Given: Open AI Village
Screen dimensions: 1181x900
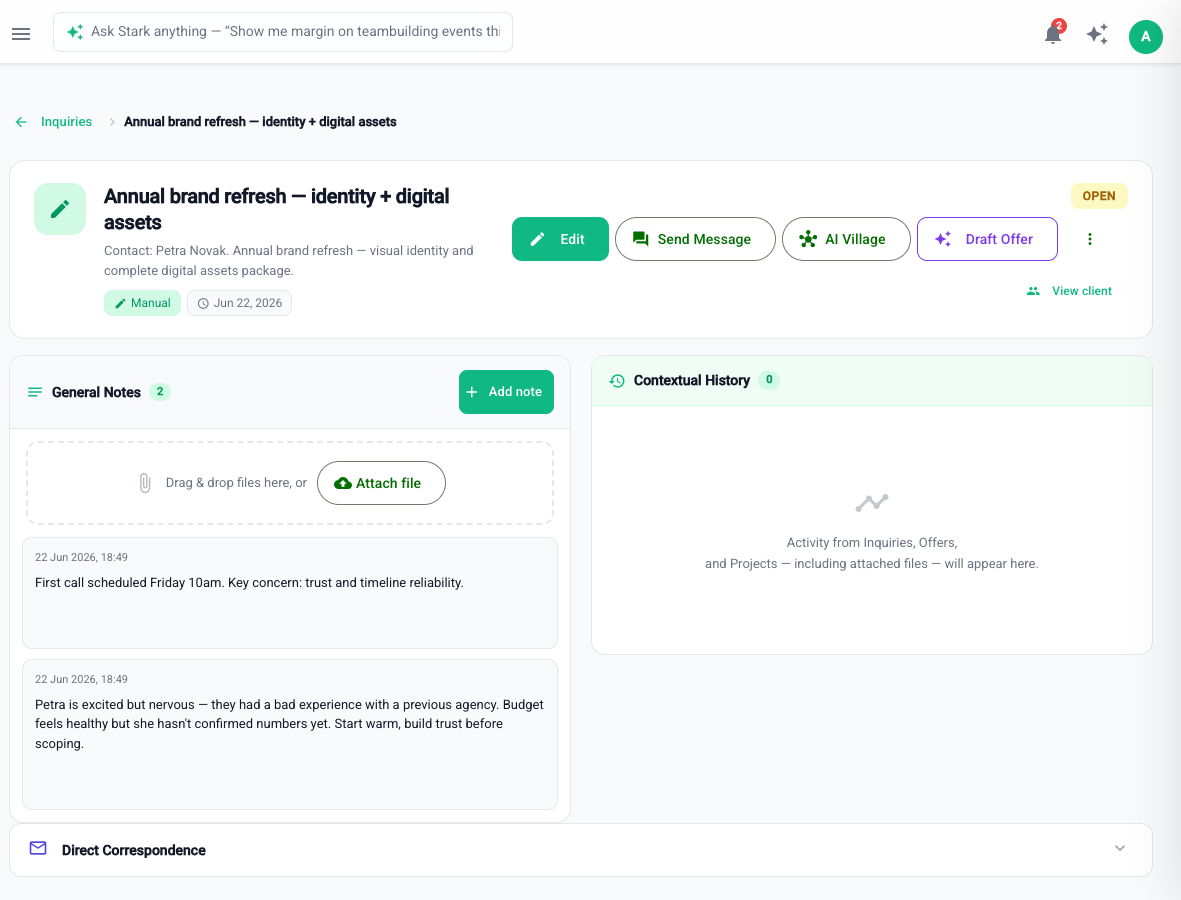Looking at the screenshot, I should [x=846, y=239].
